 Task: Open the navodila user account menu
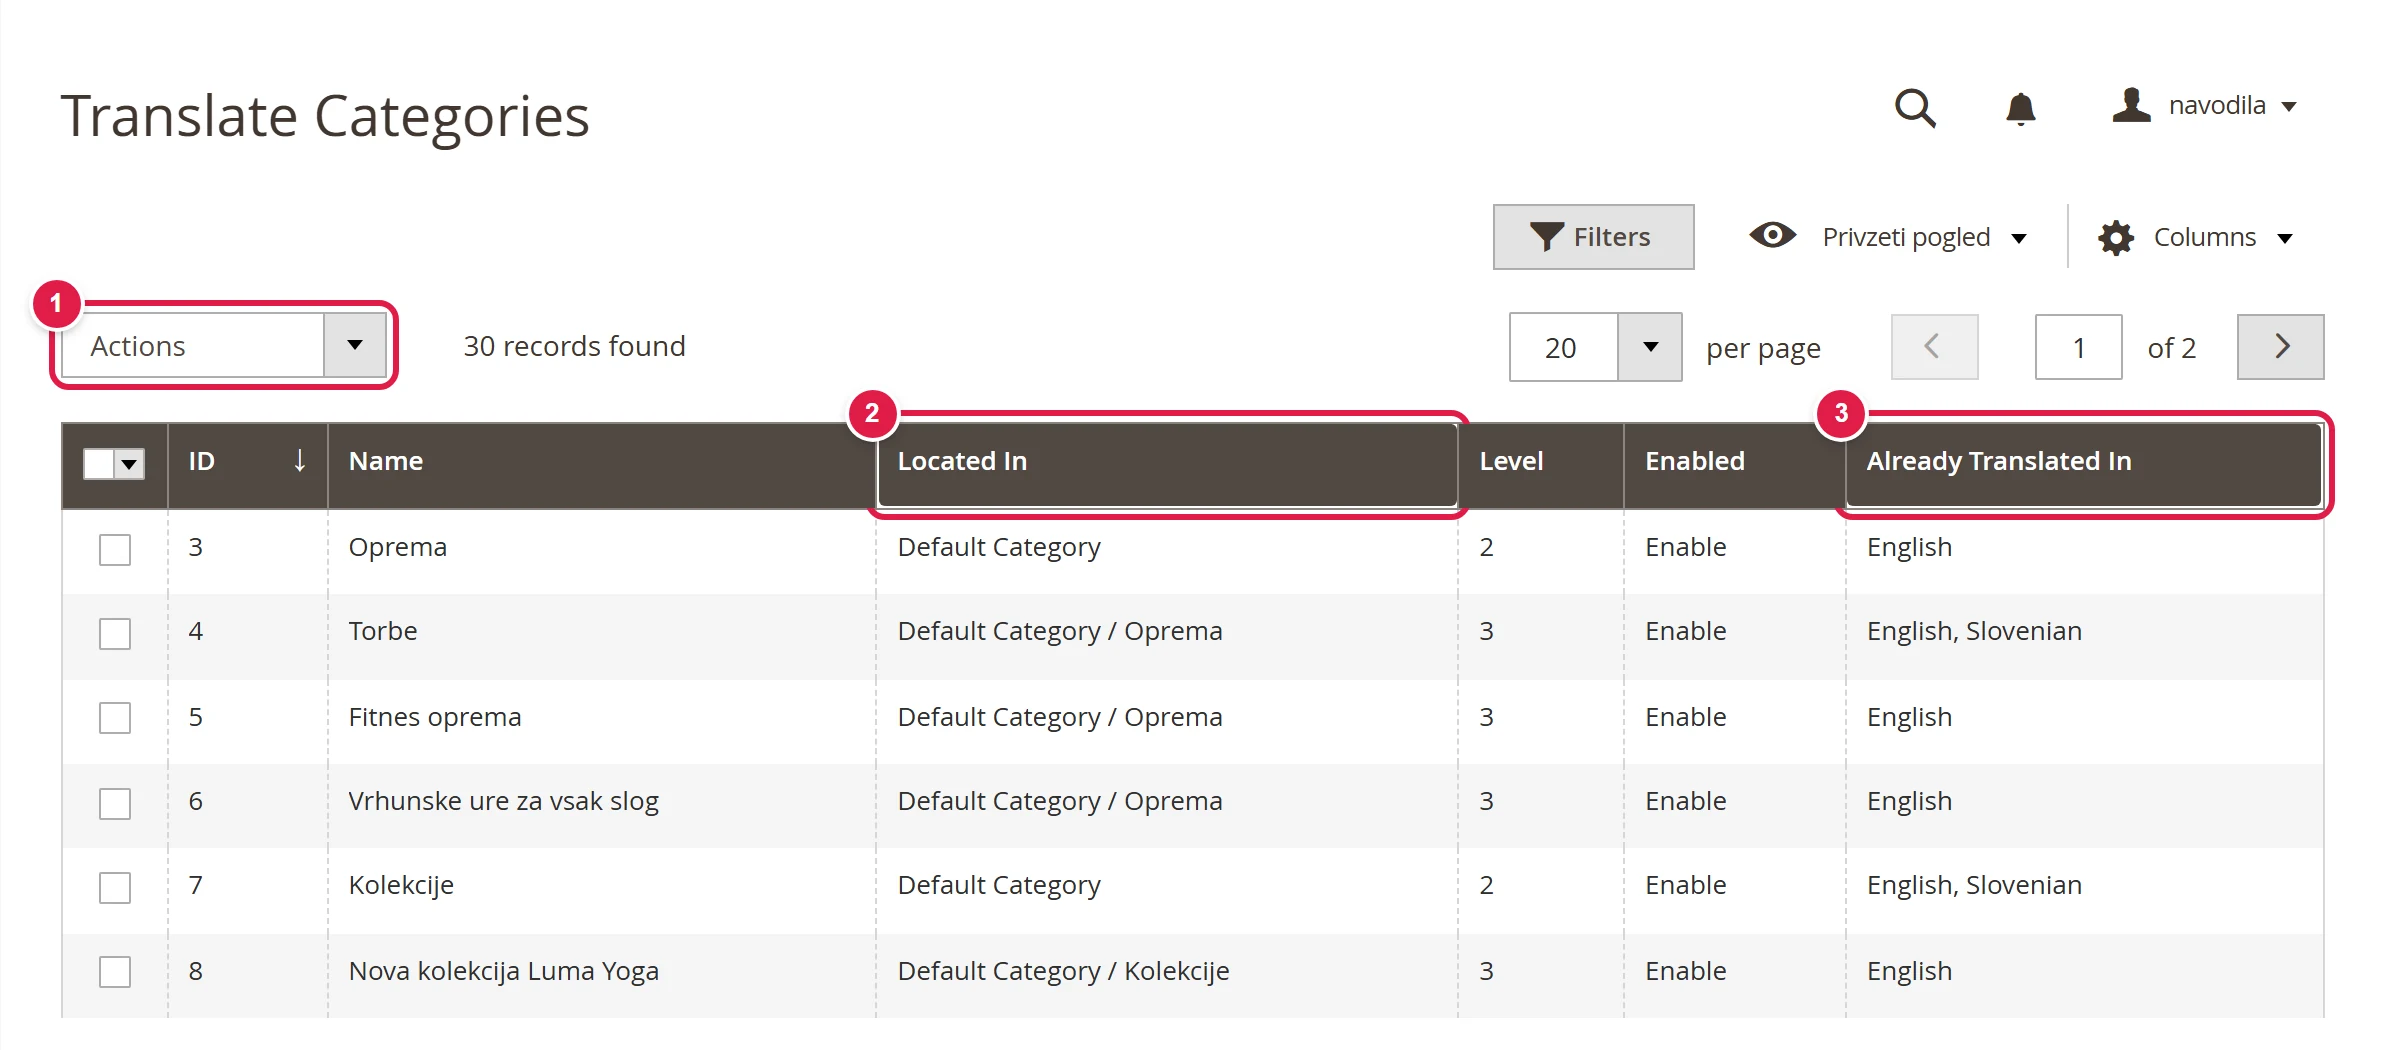click(x=2204, y=105)
